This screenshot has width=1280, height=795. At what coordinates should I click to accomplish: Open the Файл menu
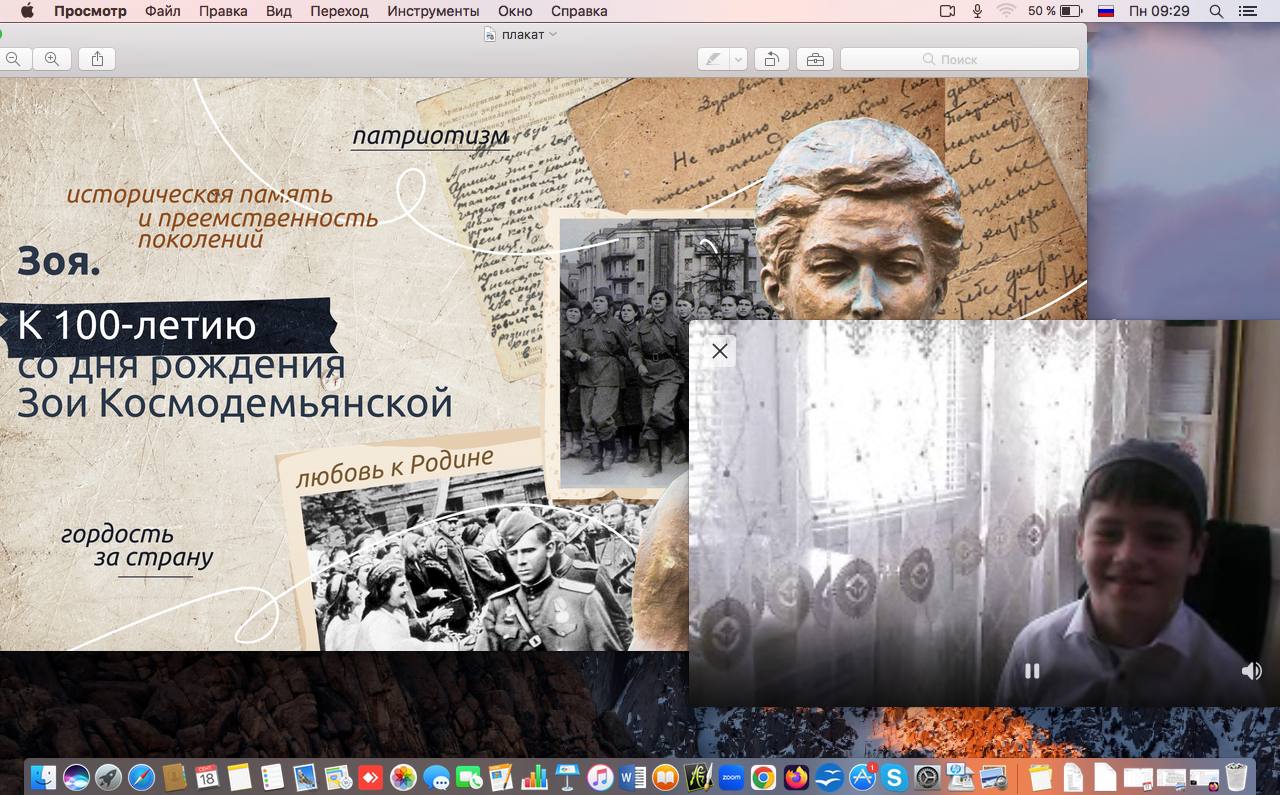[162, 11]
